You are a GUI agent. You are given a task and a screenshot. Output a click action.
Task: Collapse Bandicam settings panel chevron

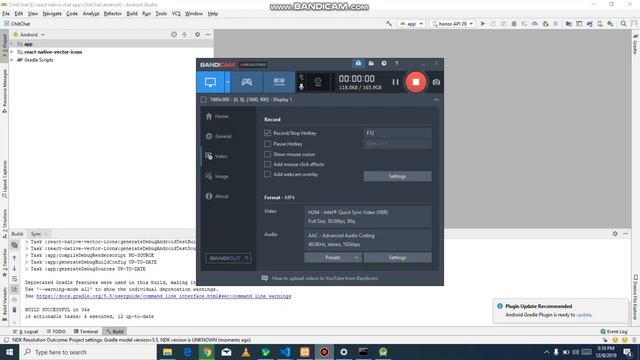pyautogui.click(x=436, y=100)
